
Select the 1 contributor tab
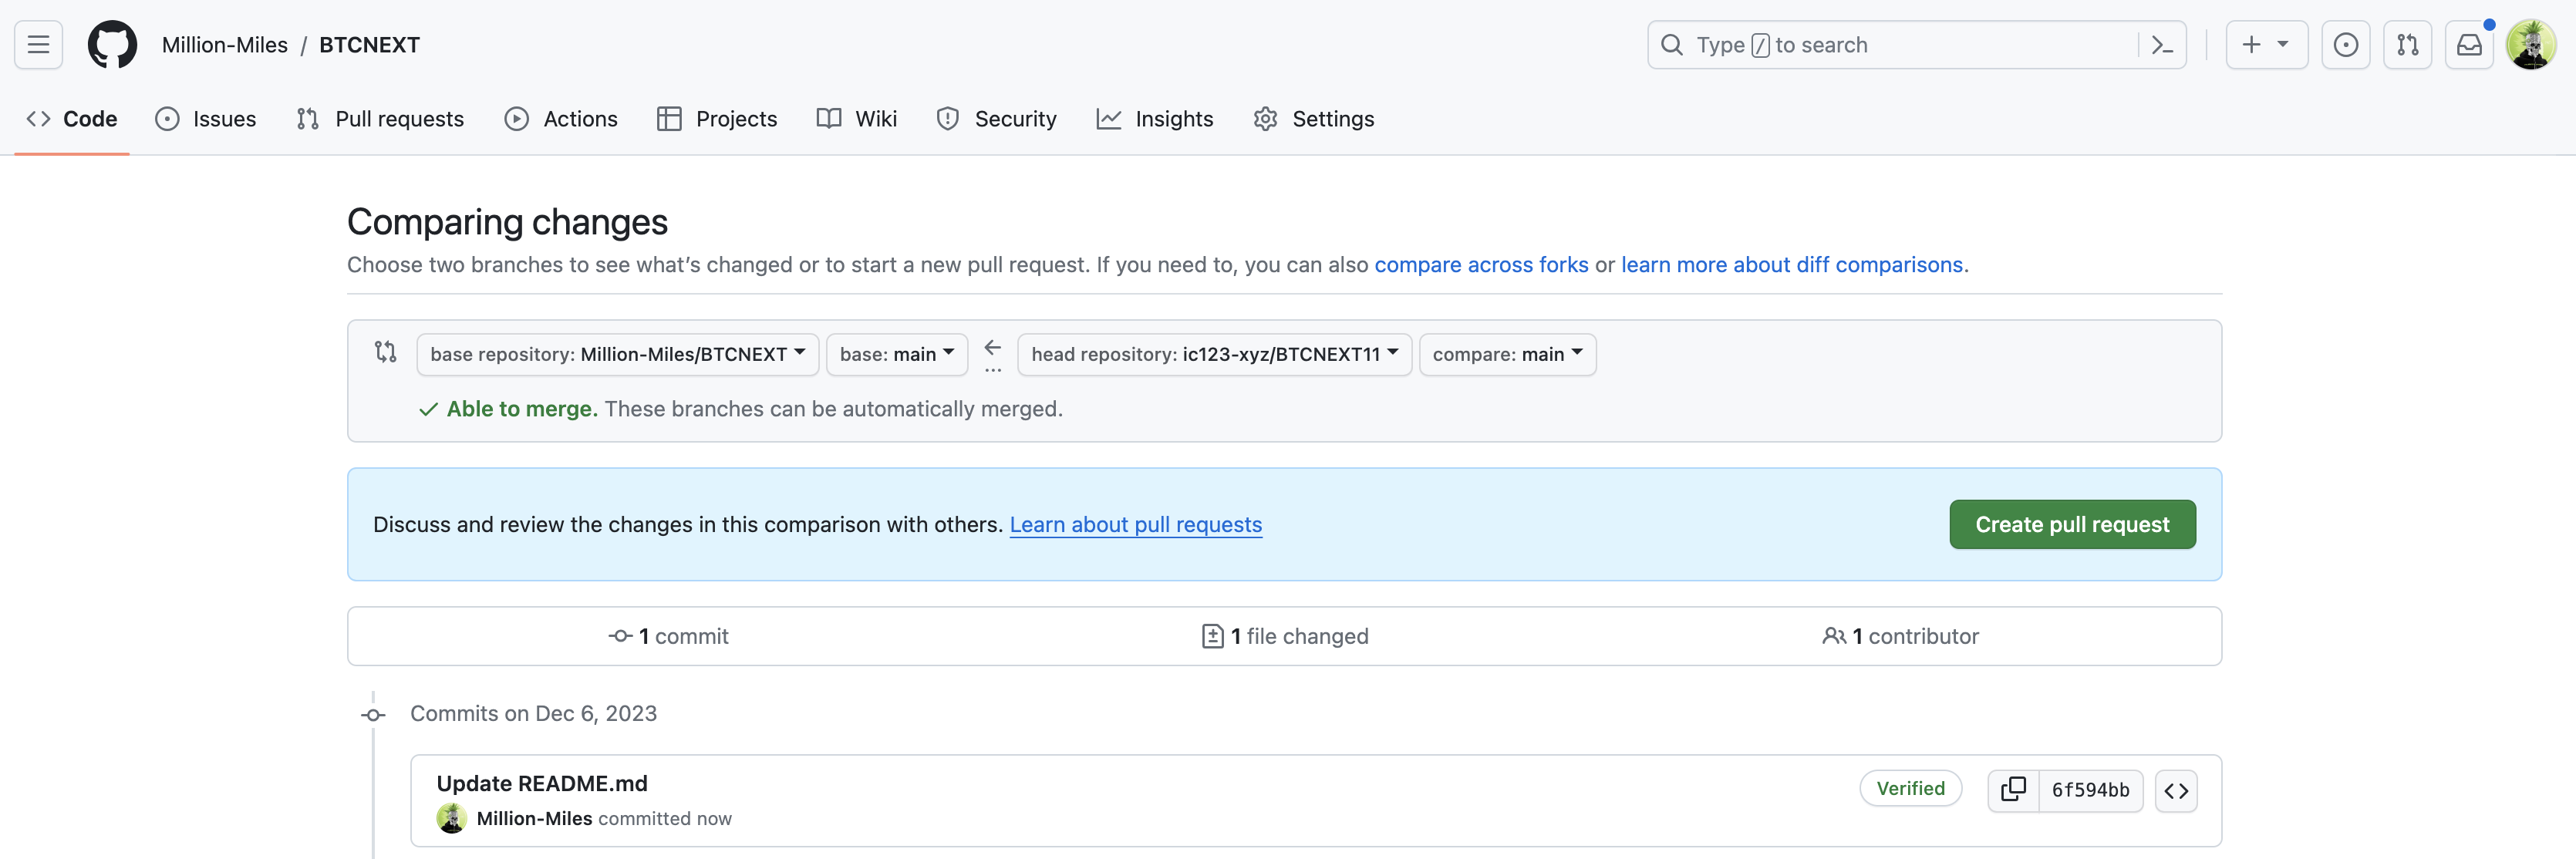[x=1900, y=637]
